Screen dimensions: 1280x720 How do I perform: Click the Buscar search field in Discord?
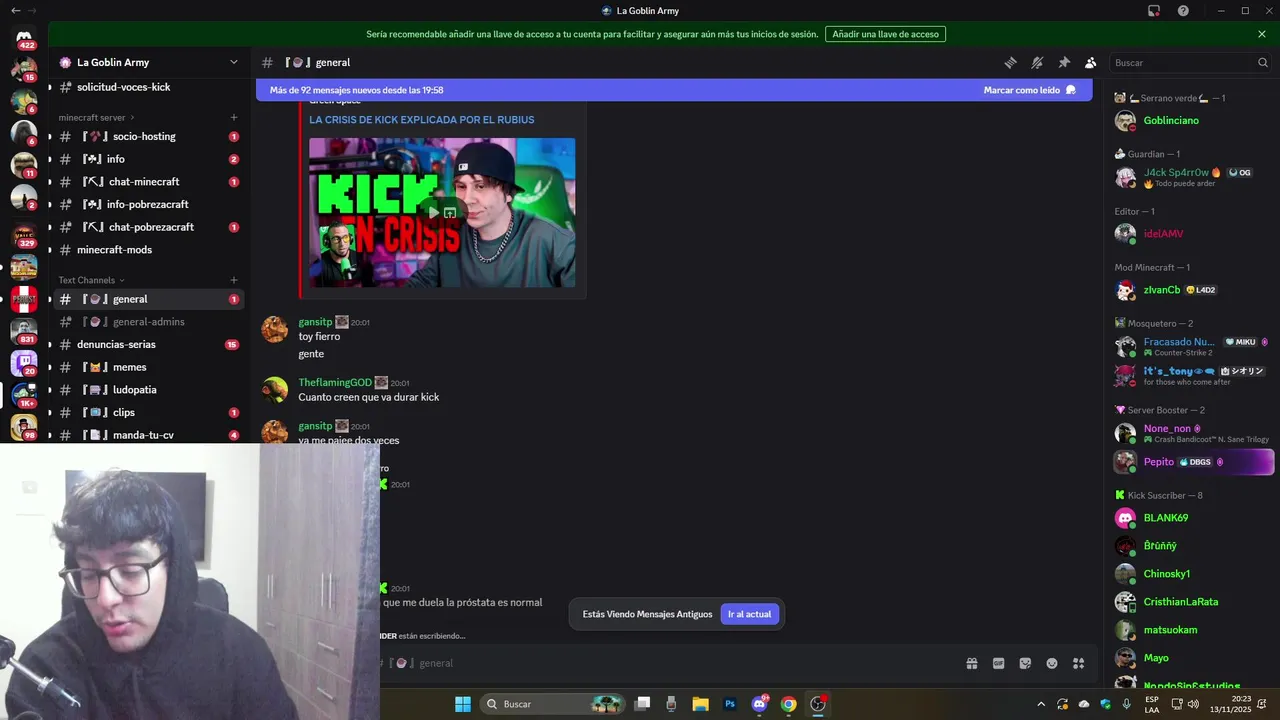pos(1190,62)
